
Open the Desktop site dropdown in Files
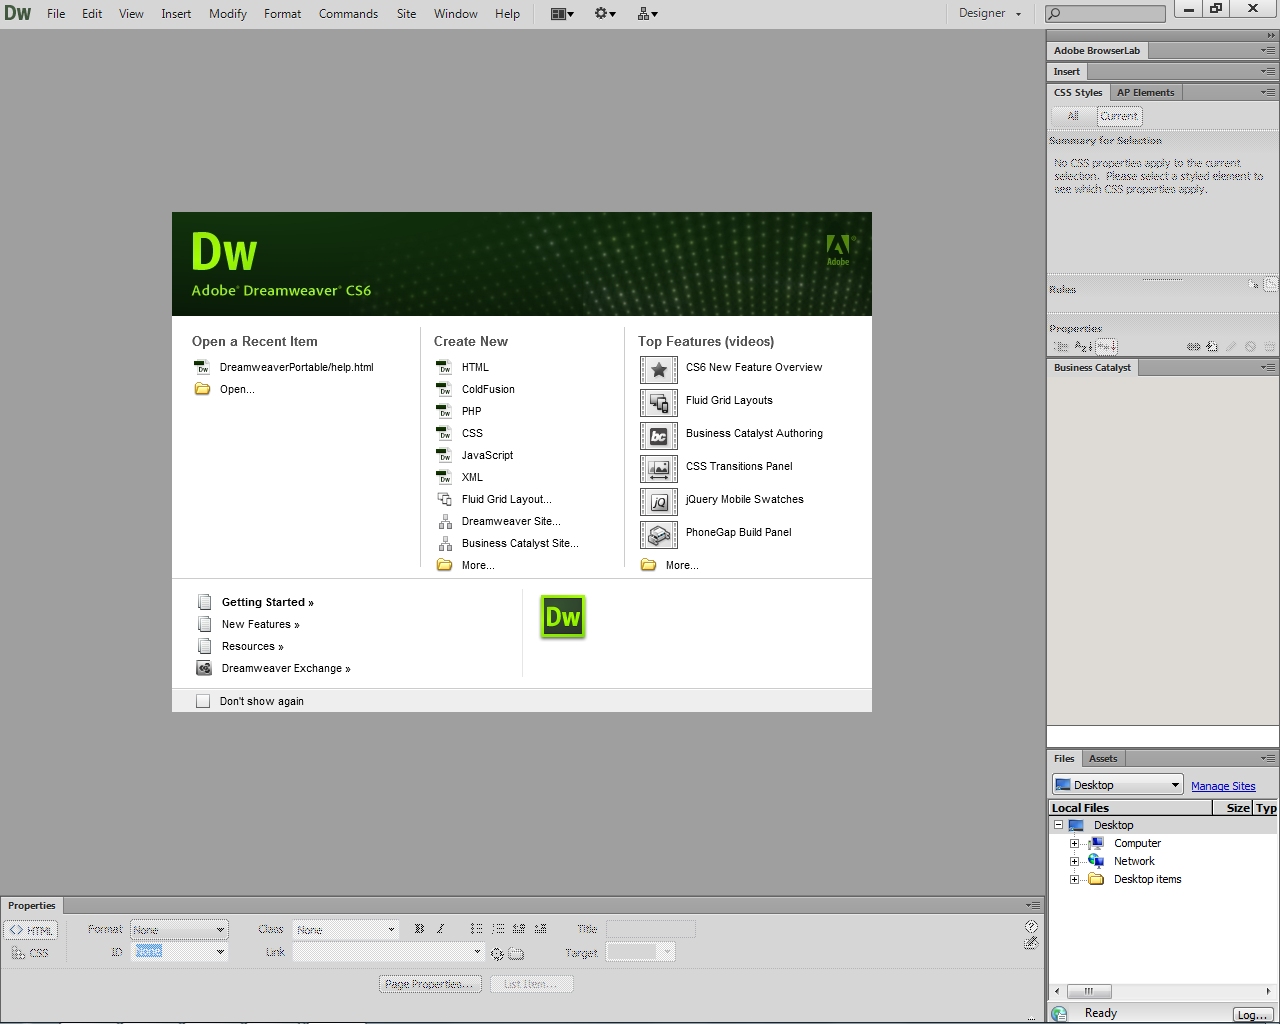[x=1117, y=785]
